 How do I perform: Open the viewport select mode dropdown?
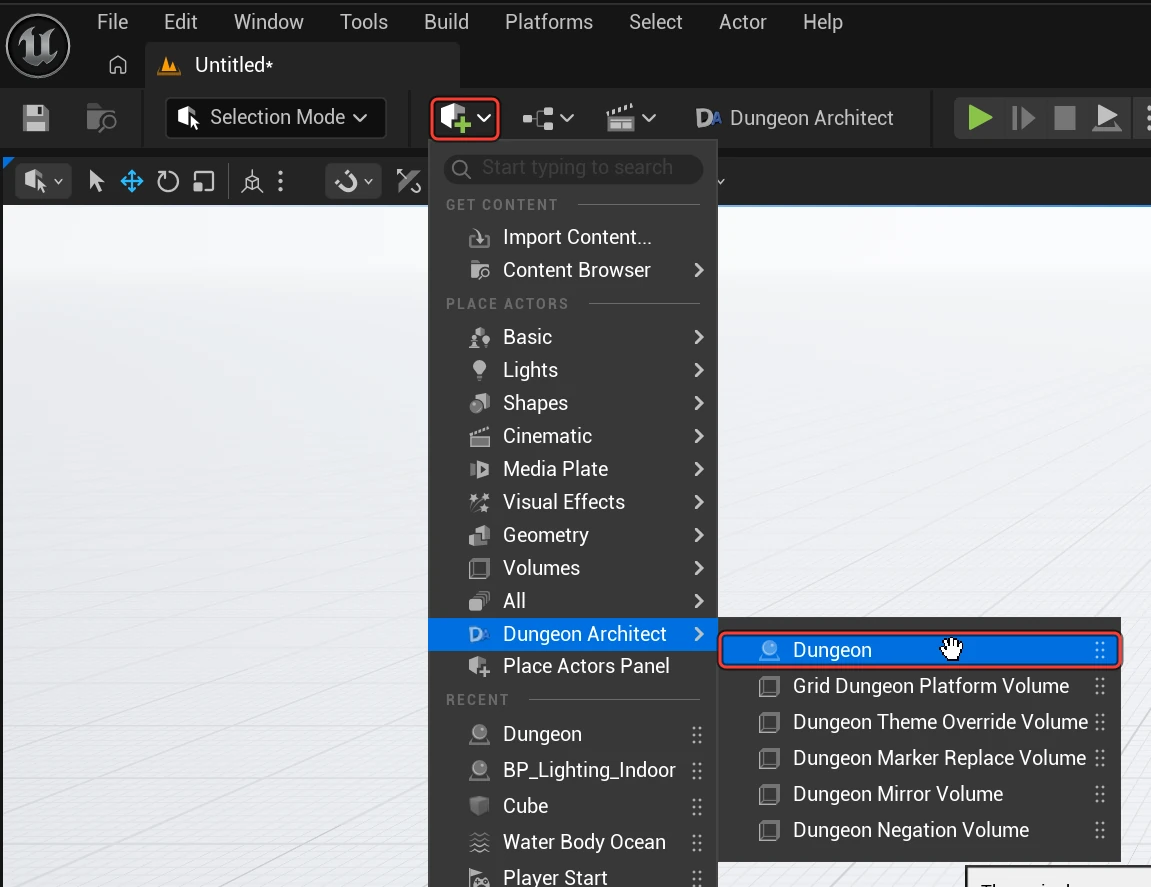tap(43, 181)
